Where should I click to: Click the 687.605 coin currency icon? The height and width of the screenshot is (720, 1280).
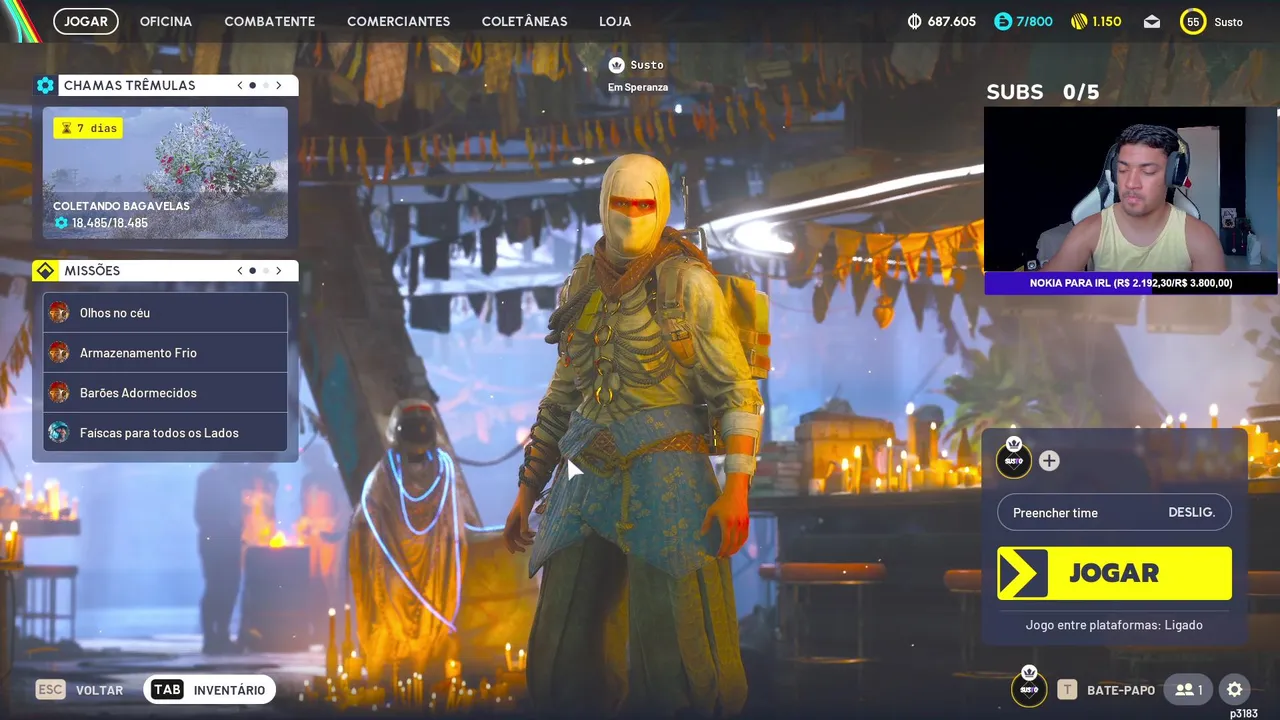tap(914, 21)
